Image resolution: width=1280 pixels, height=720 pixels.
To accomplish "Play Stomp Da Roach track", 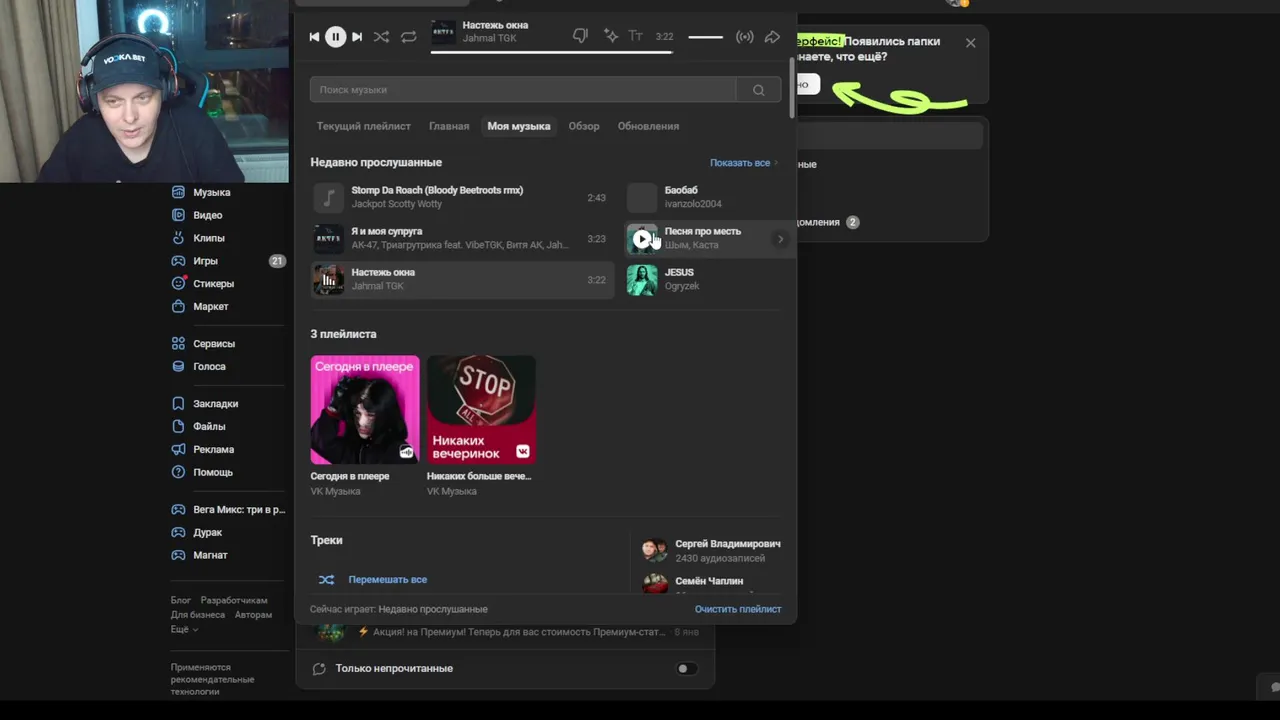I will [462, 197].
